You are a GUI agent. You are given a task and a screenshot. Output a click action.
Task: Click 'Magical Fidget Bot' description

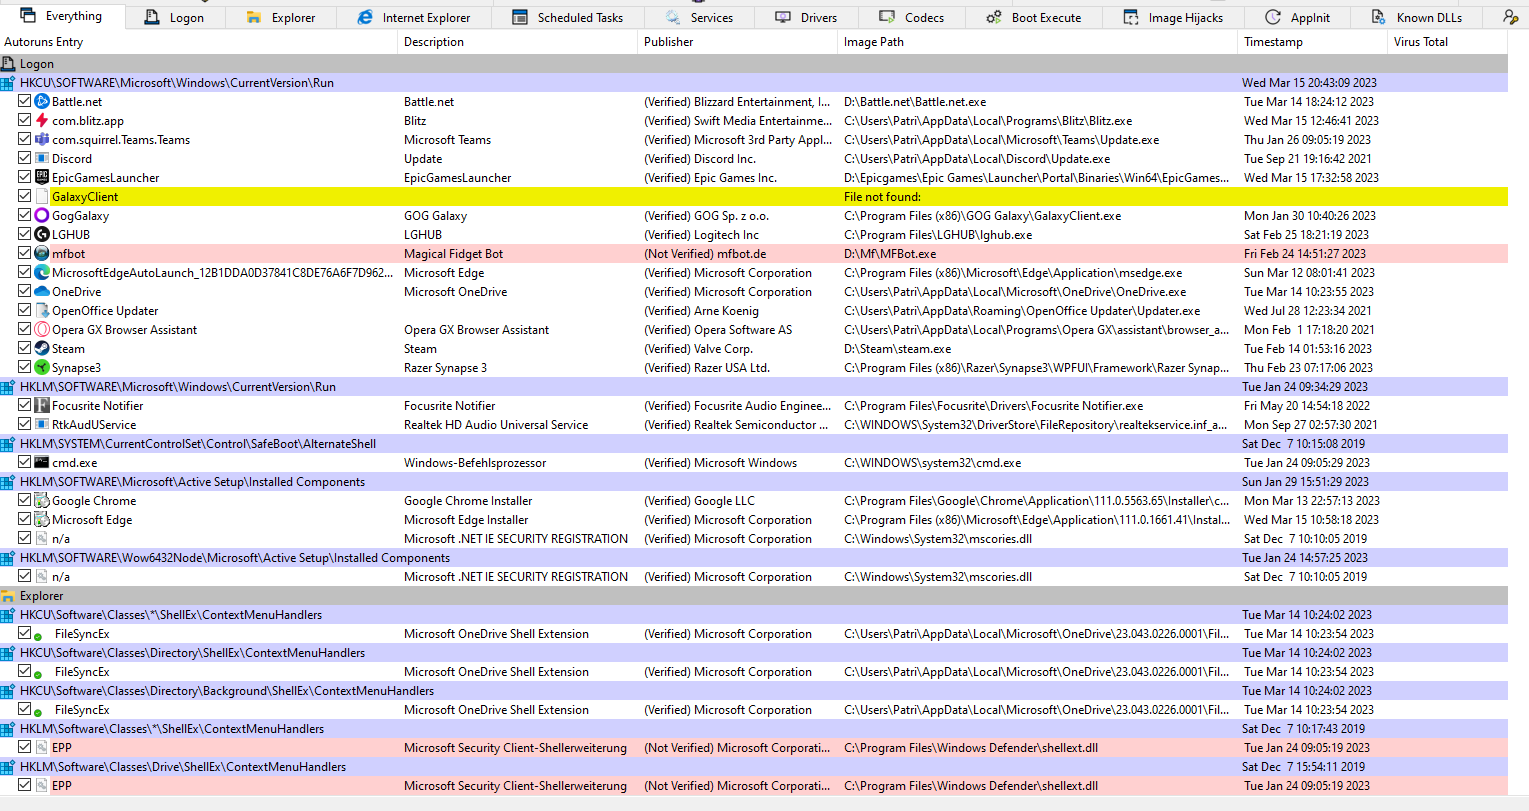point(453,254)
